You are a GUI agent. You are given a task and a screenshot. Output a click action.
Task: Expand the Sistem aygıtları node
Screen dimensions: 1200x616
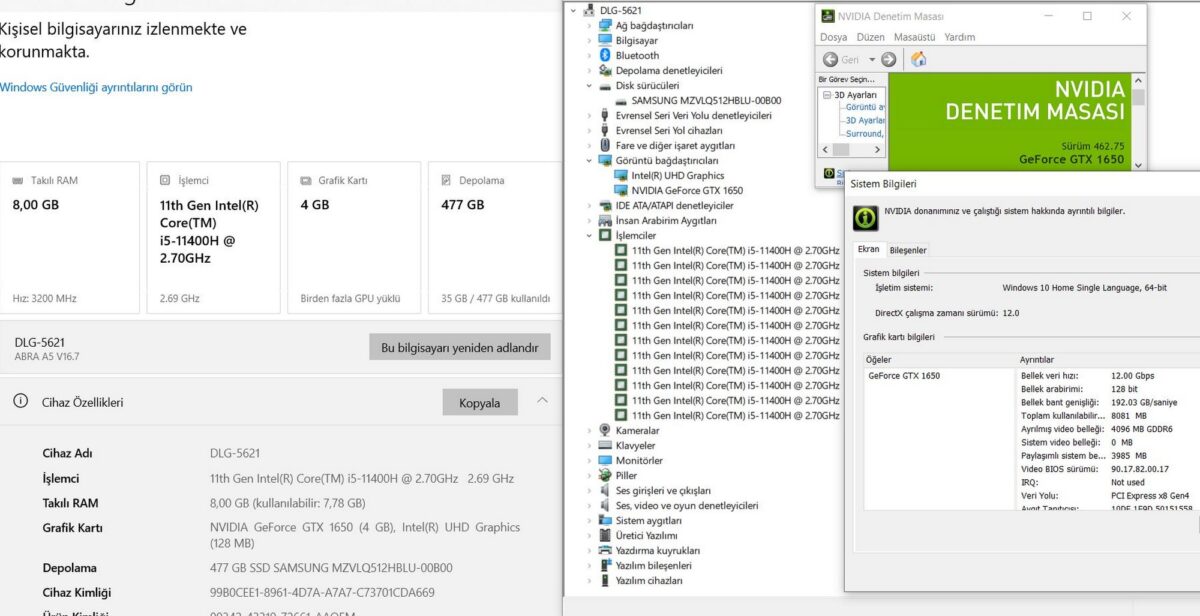point(589,520)
